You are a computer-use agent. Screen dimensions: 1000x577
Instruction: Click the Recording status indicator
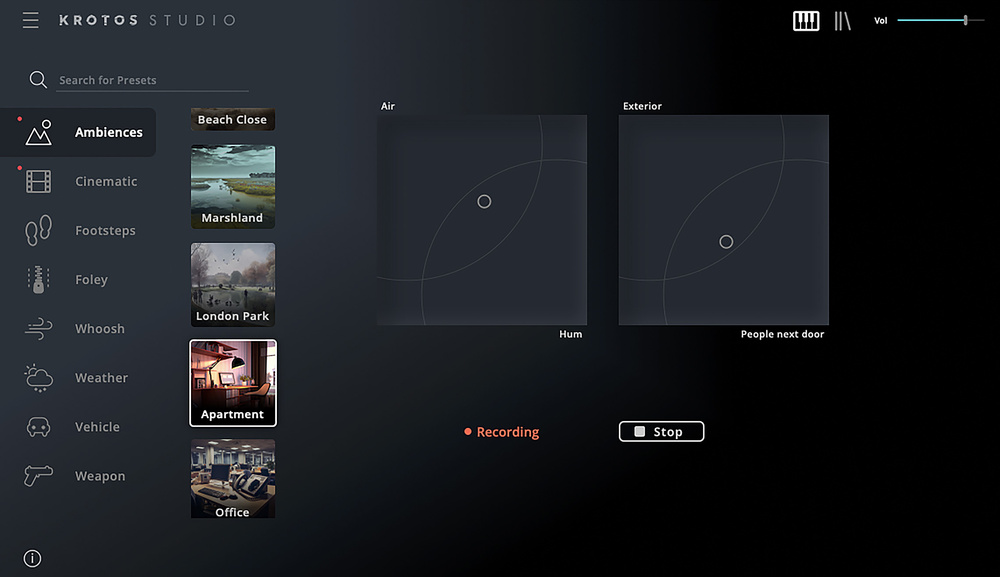point(502,432)
